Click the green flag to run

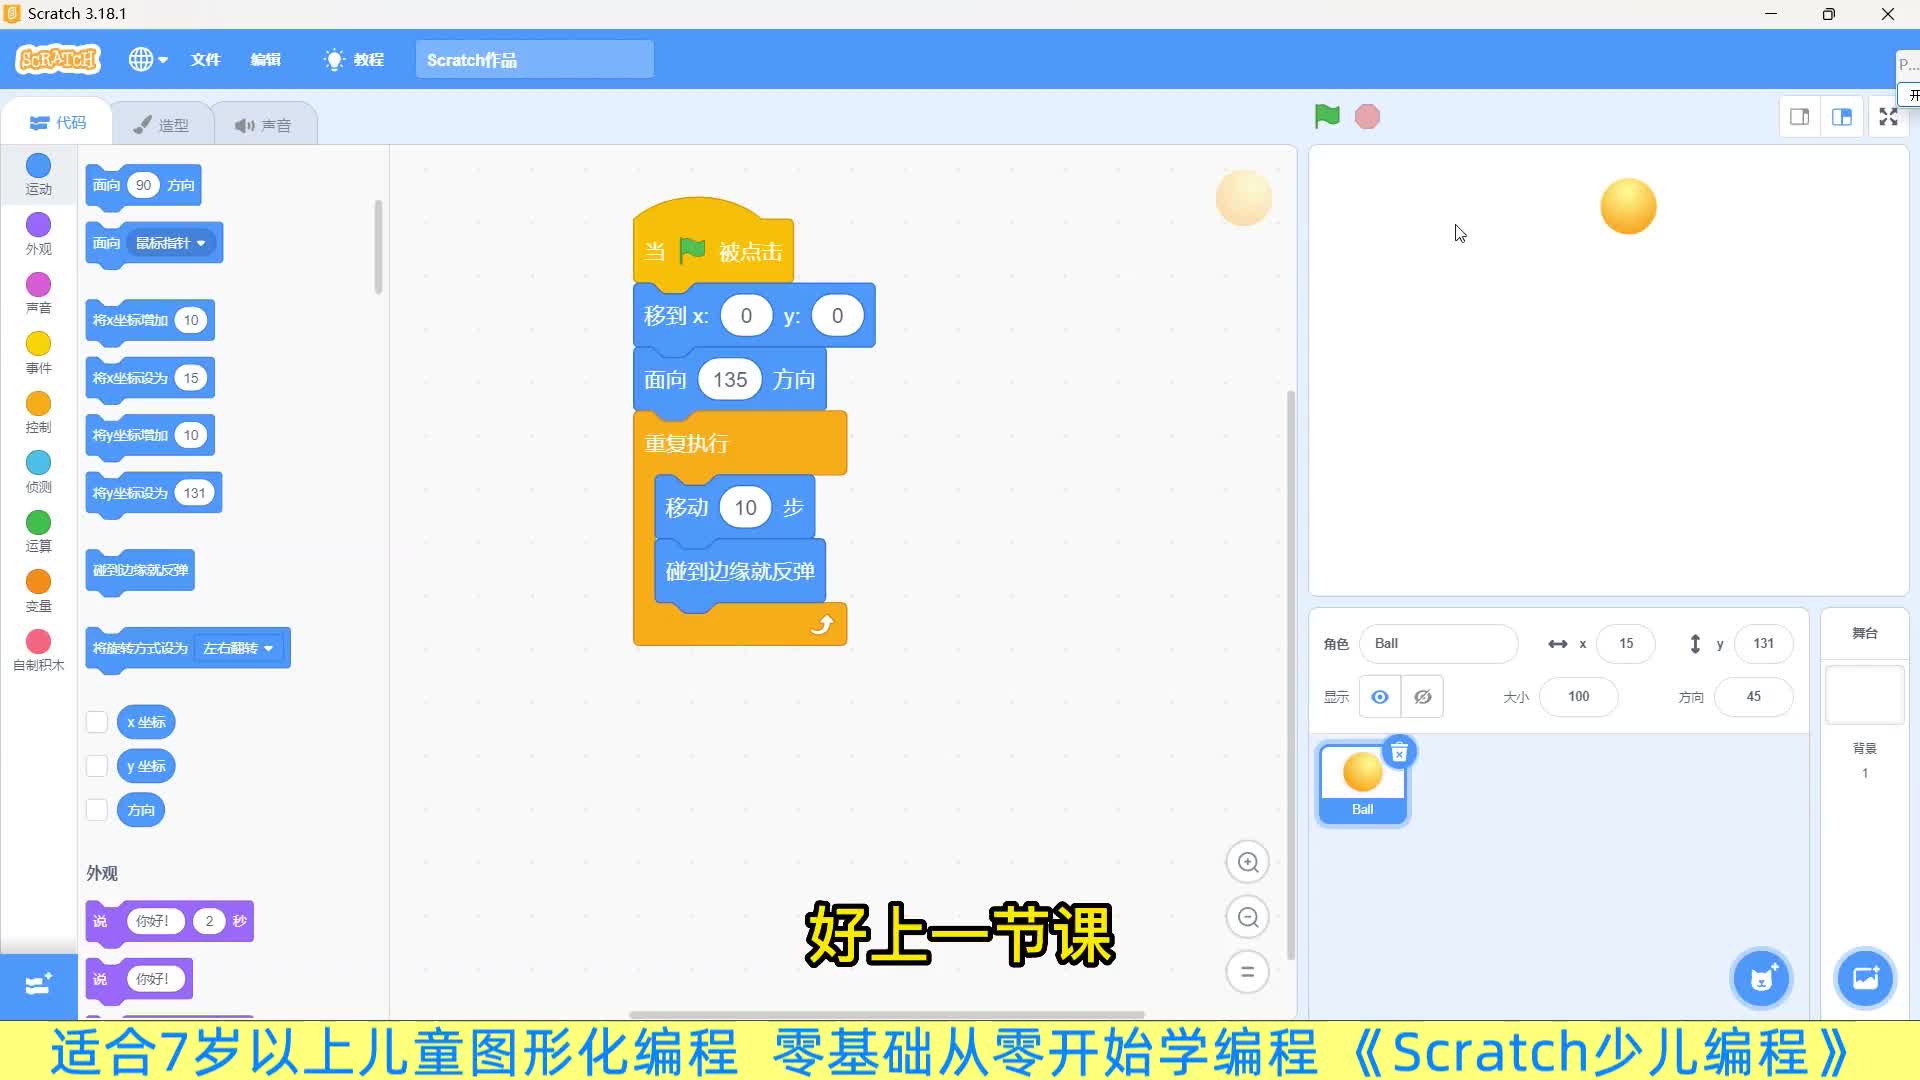click(x=1327, y=117)
